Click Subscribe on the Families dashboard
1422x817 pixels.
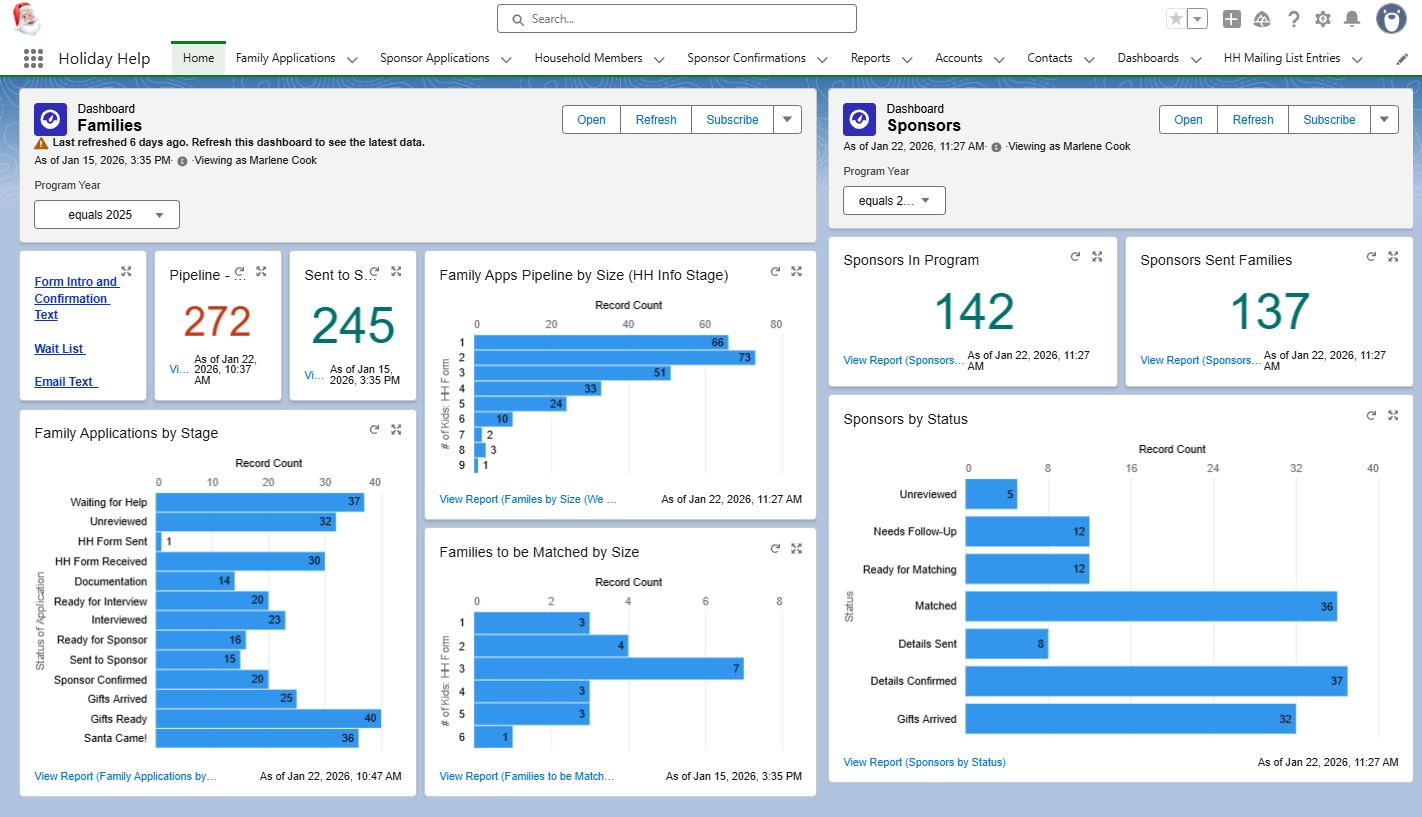tap(732, 119)
